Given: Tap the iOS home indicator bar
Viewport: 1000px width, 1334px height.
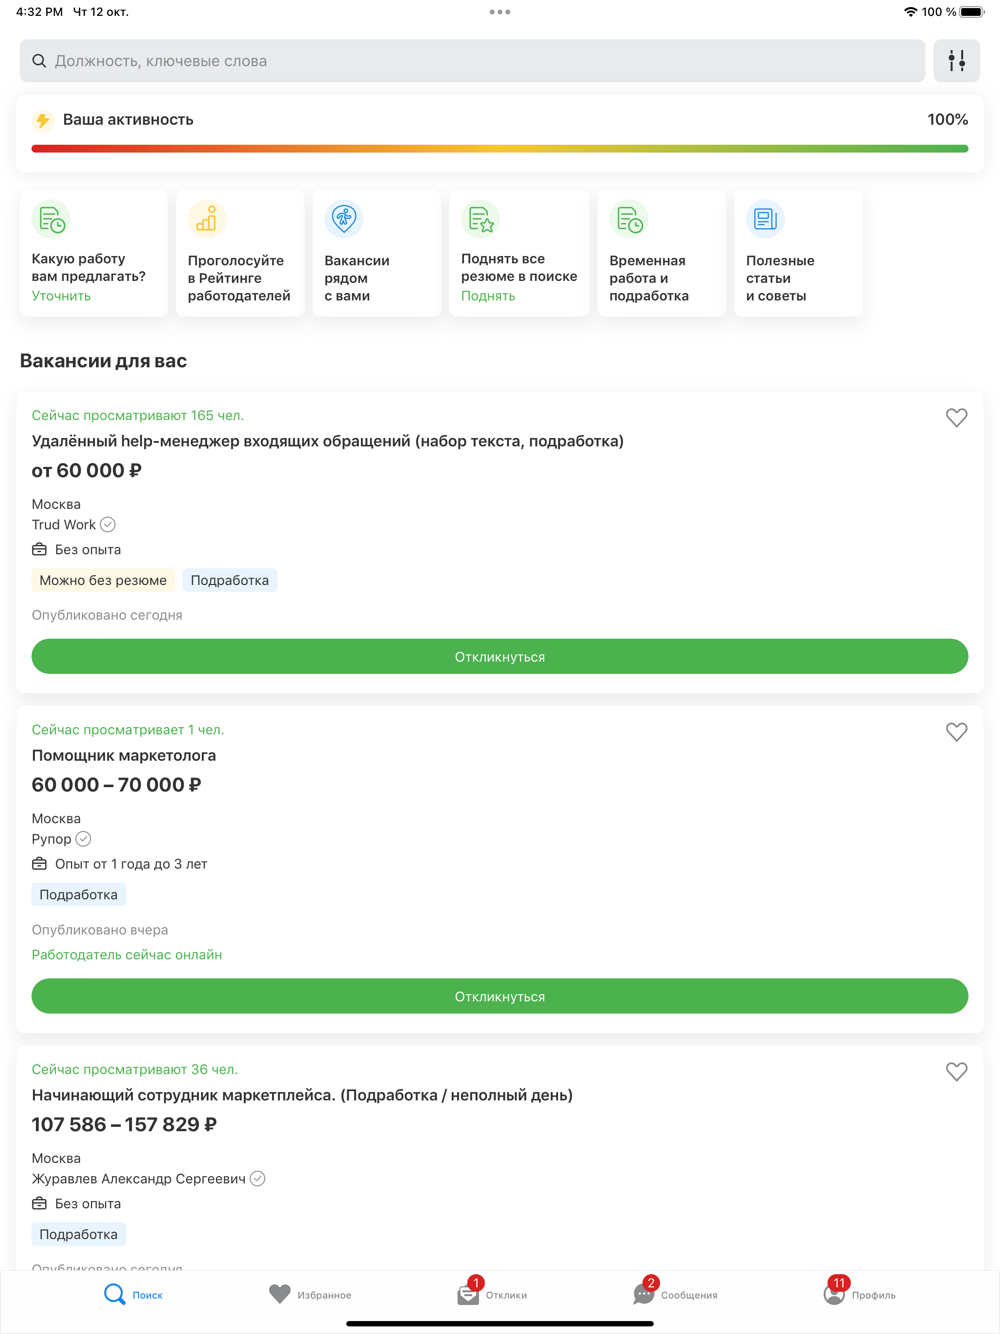Looking at the screenshot, I should tap(500, 1323).
